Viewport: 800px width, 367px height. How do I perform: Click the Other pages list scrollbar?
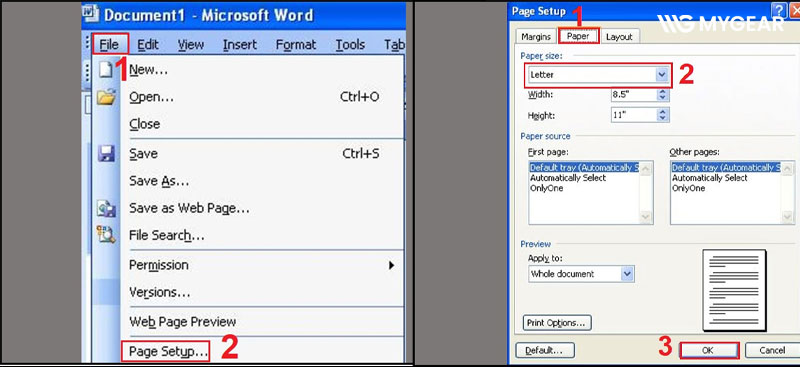(x=788, y=193)
